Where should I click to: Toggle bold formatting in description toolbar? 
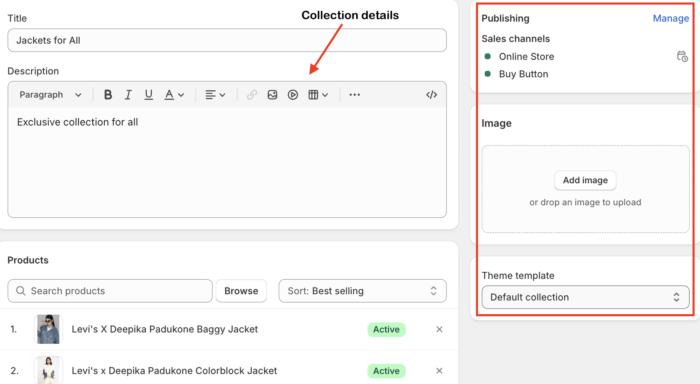(x=108, y=95)
